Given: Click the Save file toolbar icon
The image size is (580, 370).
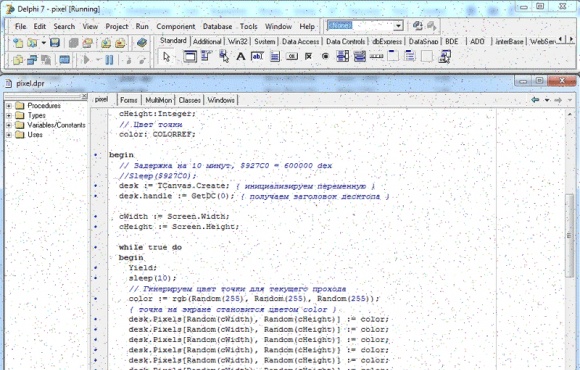Looking at the screenshot, I should coord(55,43).
